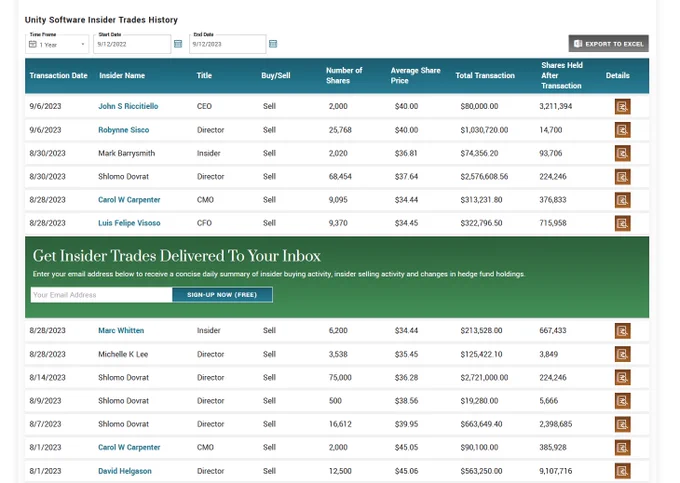Select the 75,000 number of shares cell
The image size is (680, 483).
(340, 378)
